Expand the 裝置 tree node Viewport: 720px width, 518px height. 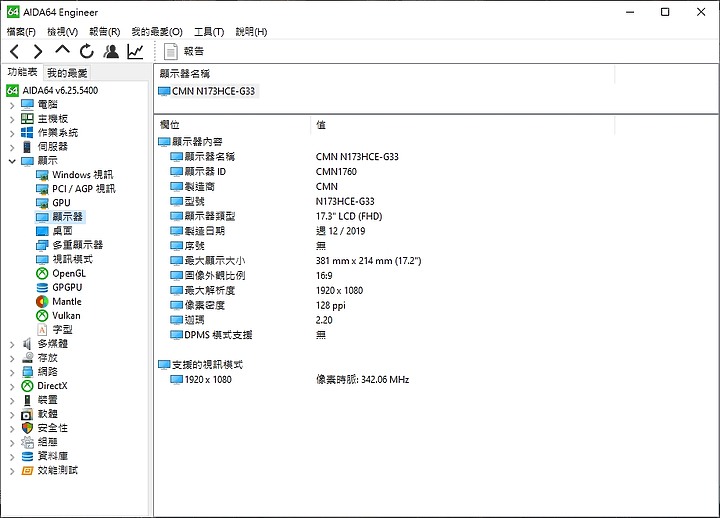click(12, 400)
